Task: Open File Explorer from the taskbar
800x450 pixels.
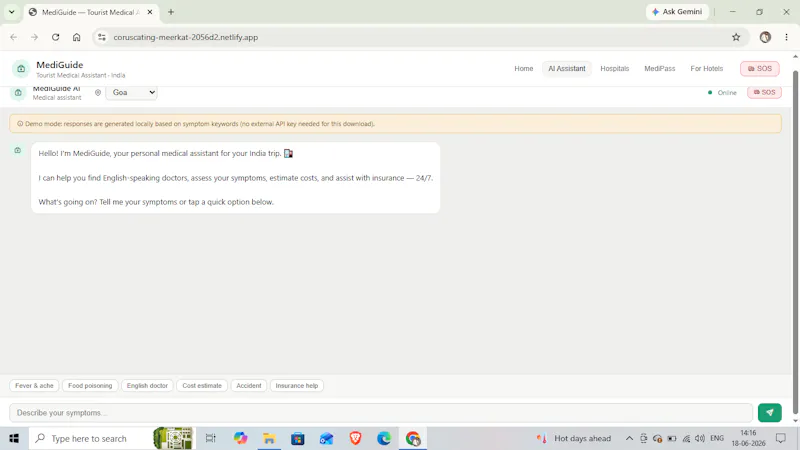Action: tap(269, 438)
